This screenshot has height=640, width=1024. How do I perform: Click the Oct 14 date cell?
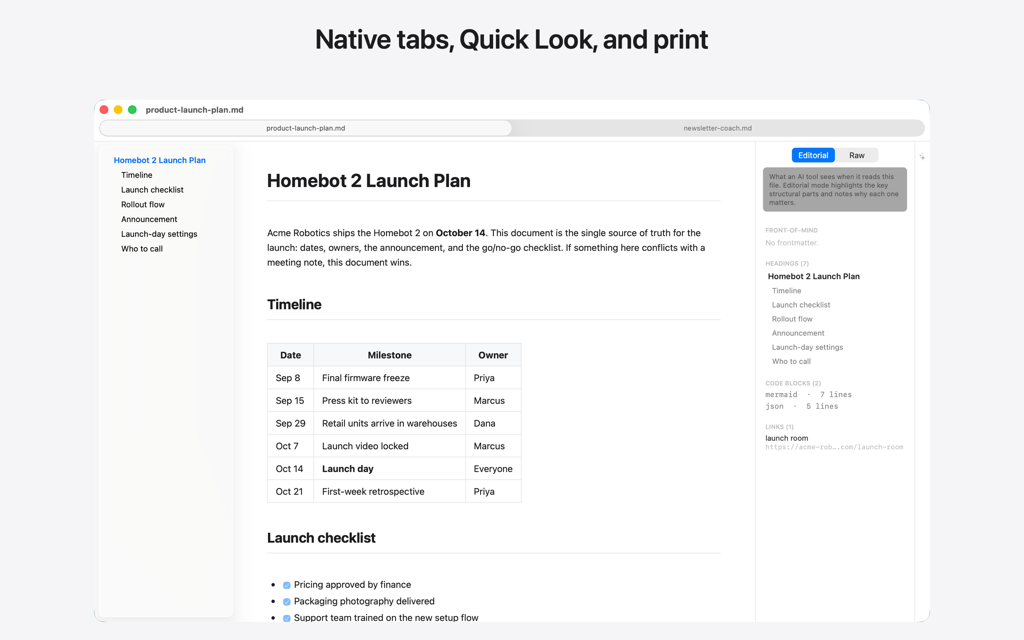(x=289, y=469)
